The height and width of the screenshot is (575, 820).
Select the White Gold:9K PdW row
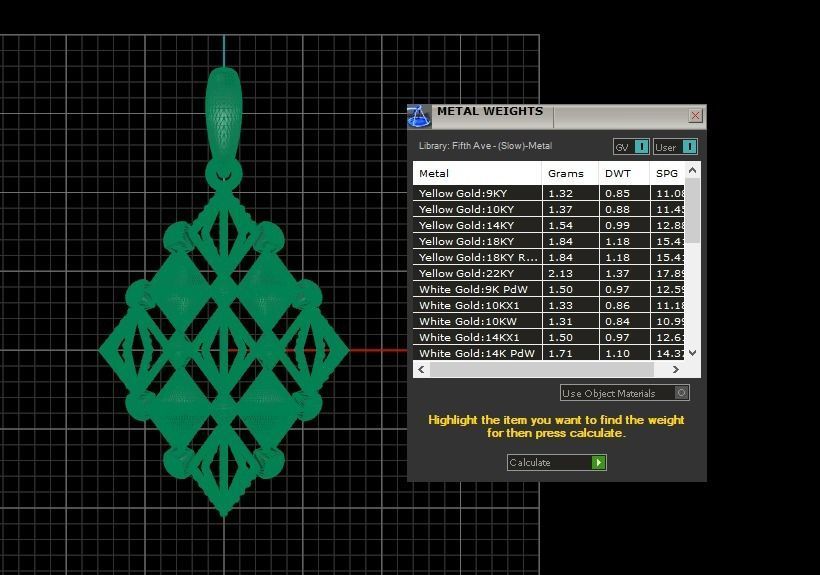coord(549,290)
